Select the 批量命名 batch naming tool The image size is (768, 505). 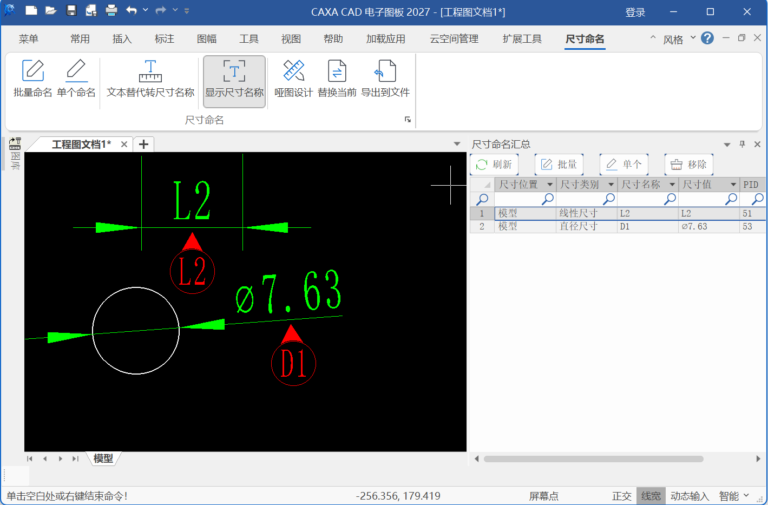33,78
